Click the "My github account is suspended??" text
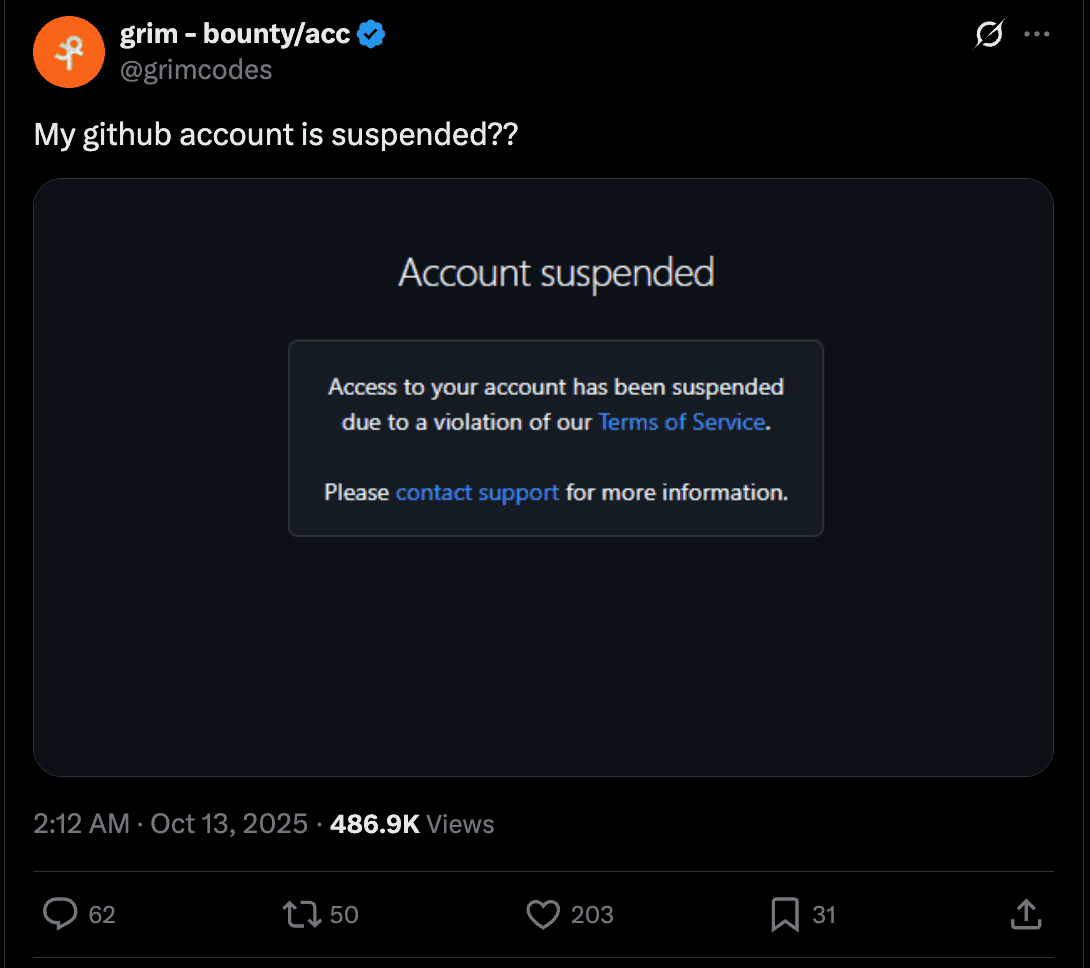The width and height of the screenshot is (1090, 968). 276,134
